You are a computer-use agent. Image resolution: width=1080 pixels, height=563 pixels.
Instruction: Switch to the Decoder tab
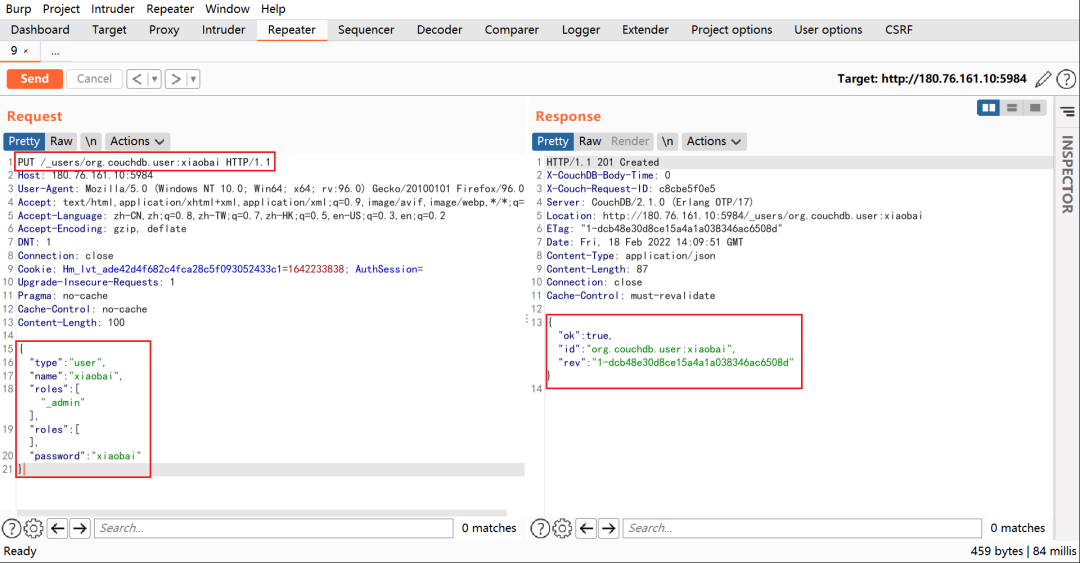point(439,30)
